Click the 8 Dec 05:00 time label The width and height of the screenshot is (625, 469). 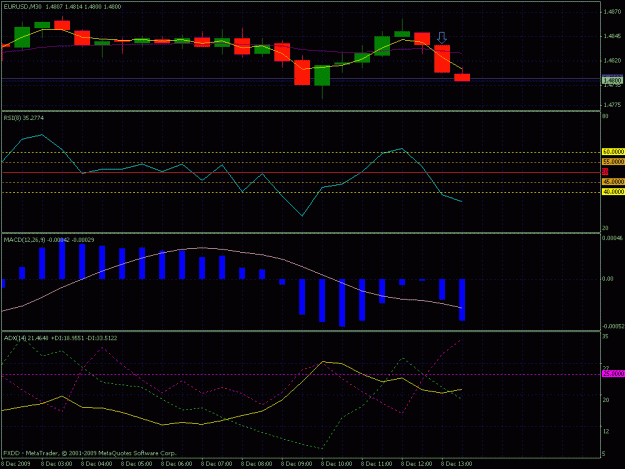[x=136, y=464]
